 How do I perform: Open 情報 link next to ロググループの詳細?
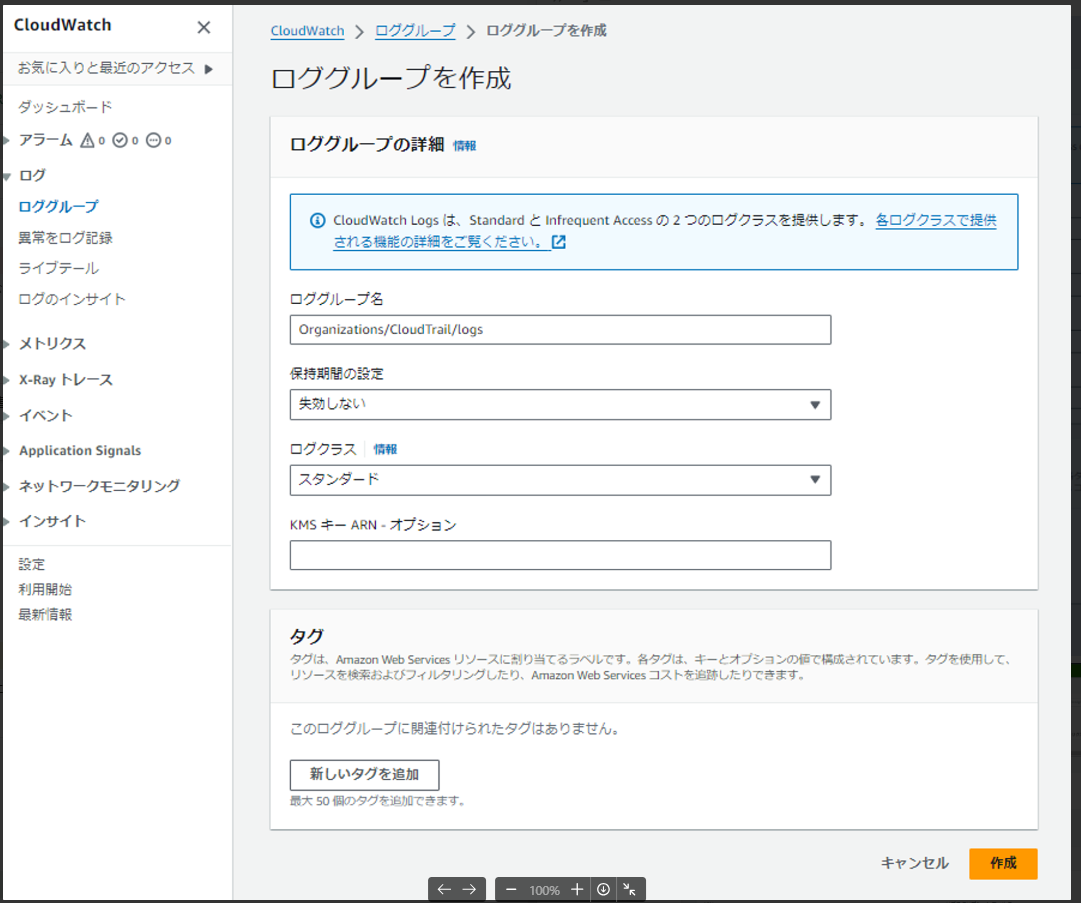465,145
